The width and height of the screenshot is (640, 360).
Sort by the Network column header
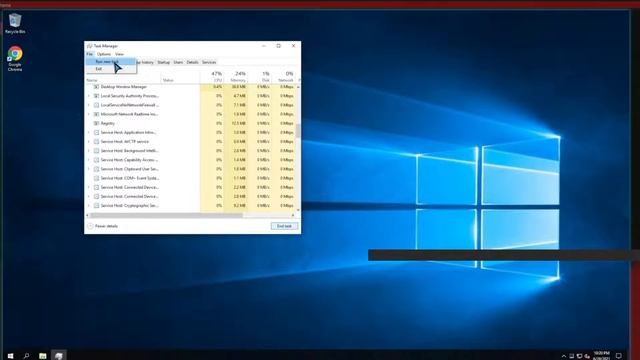click(284, 76)
